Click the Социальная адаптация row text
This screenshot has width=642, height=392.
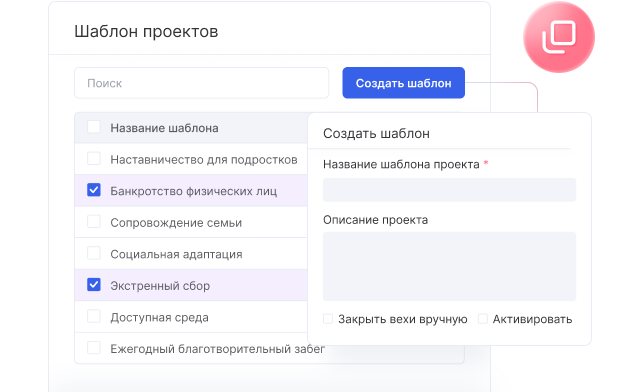point(176,254)
